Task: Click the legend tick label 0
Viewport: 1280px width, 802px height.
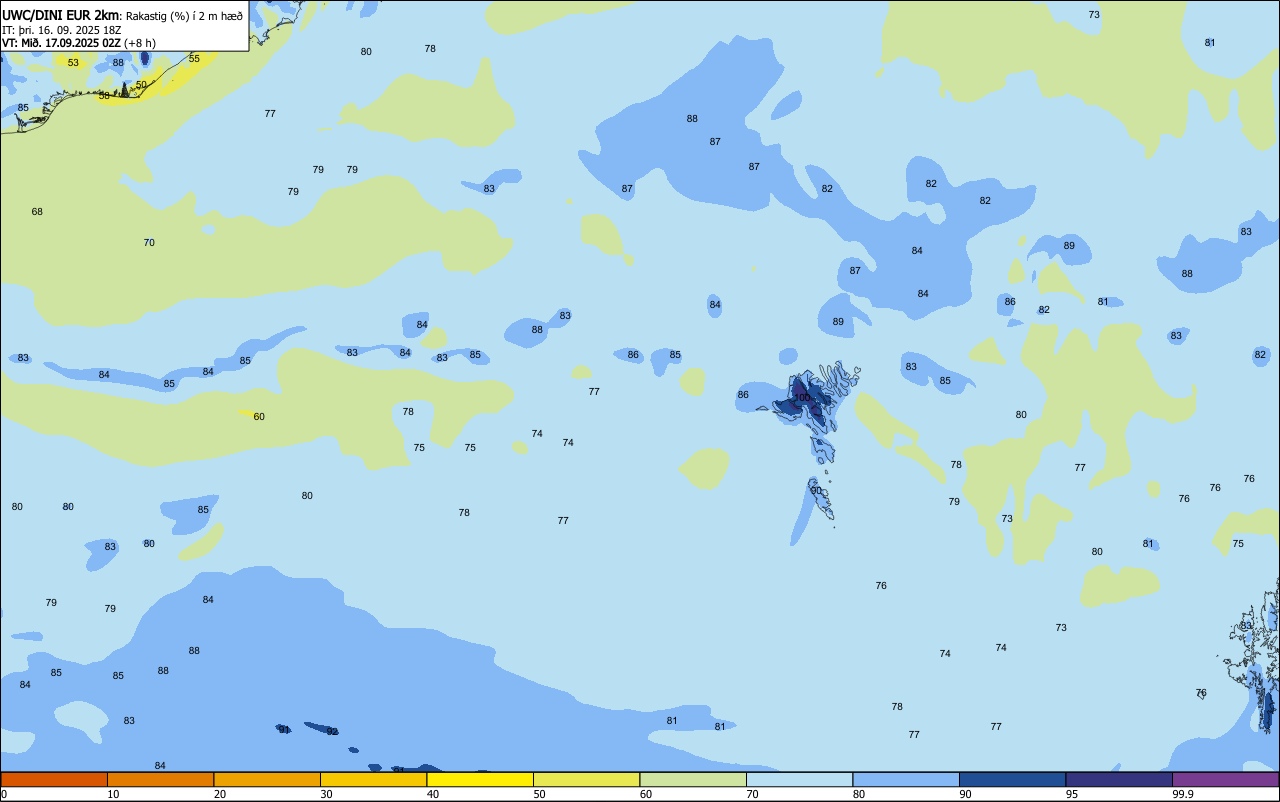Action: tap(4, 794)
